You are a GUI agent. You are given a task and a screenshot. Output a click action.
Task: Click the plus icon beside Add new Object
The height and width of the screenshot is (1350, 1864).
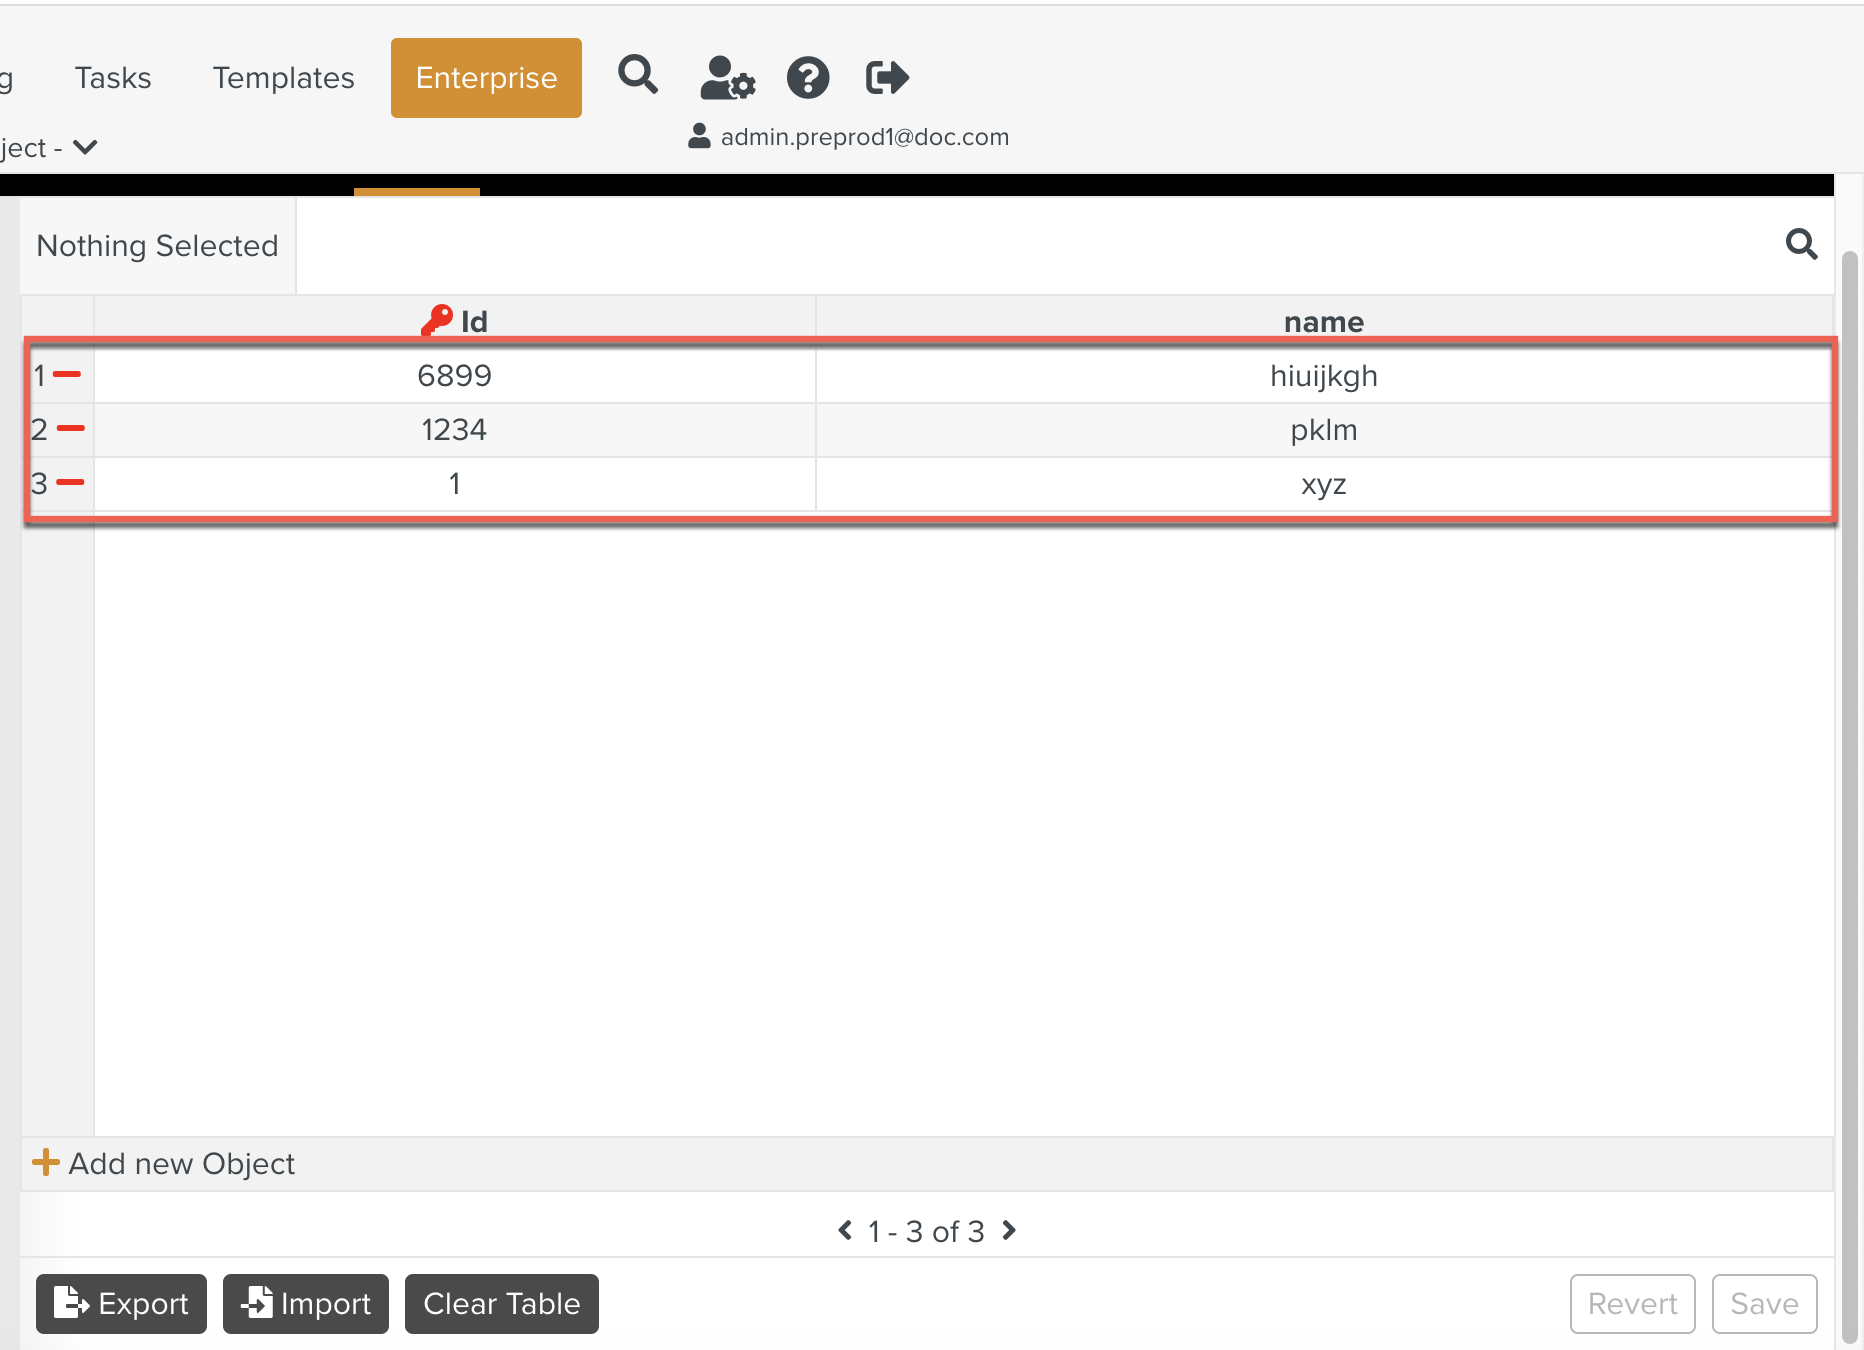pyautogui.click(x=46, y=1163)
